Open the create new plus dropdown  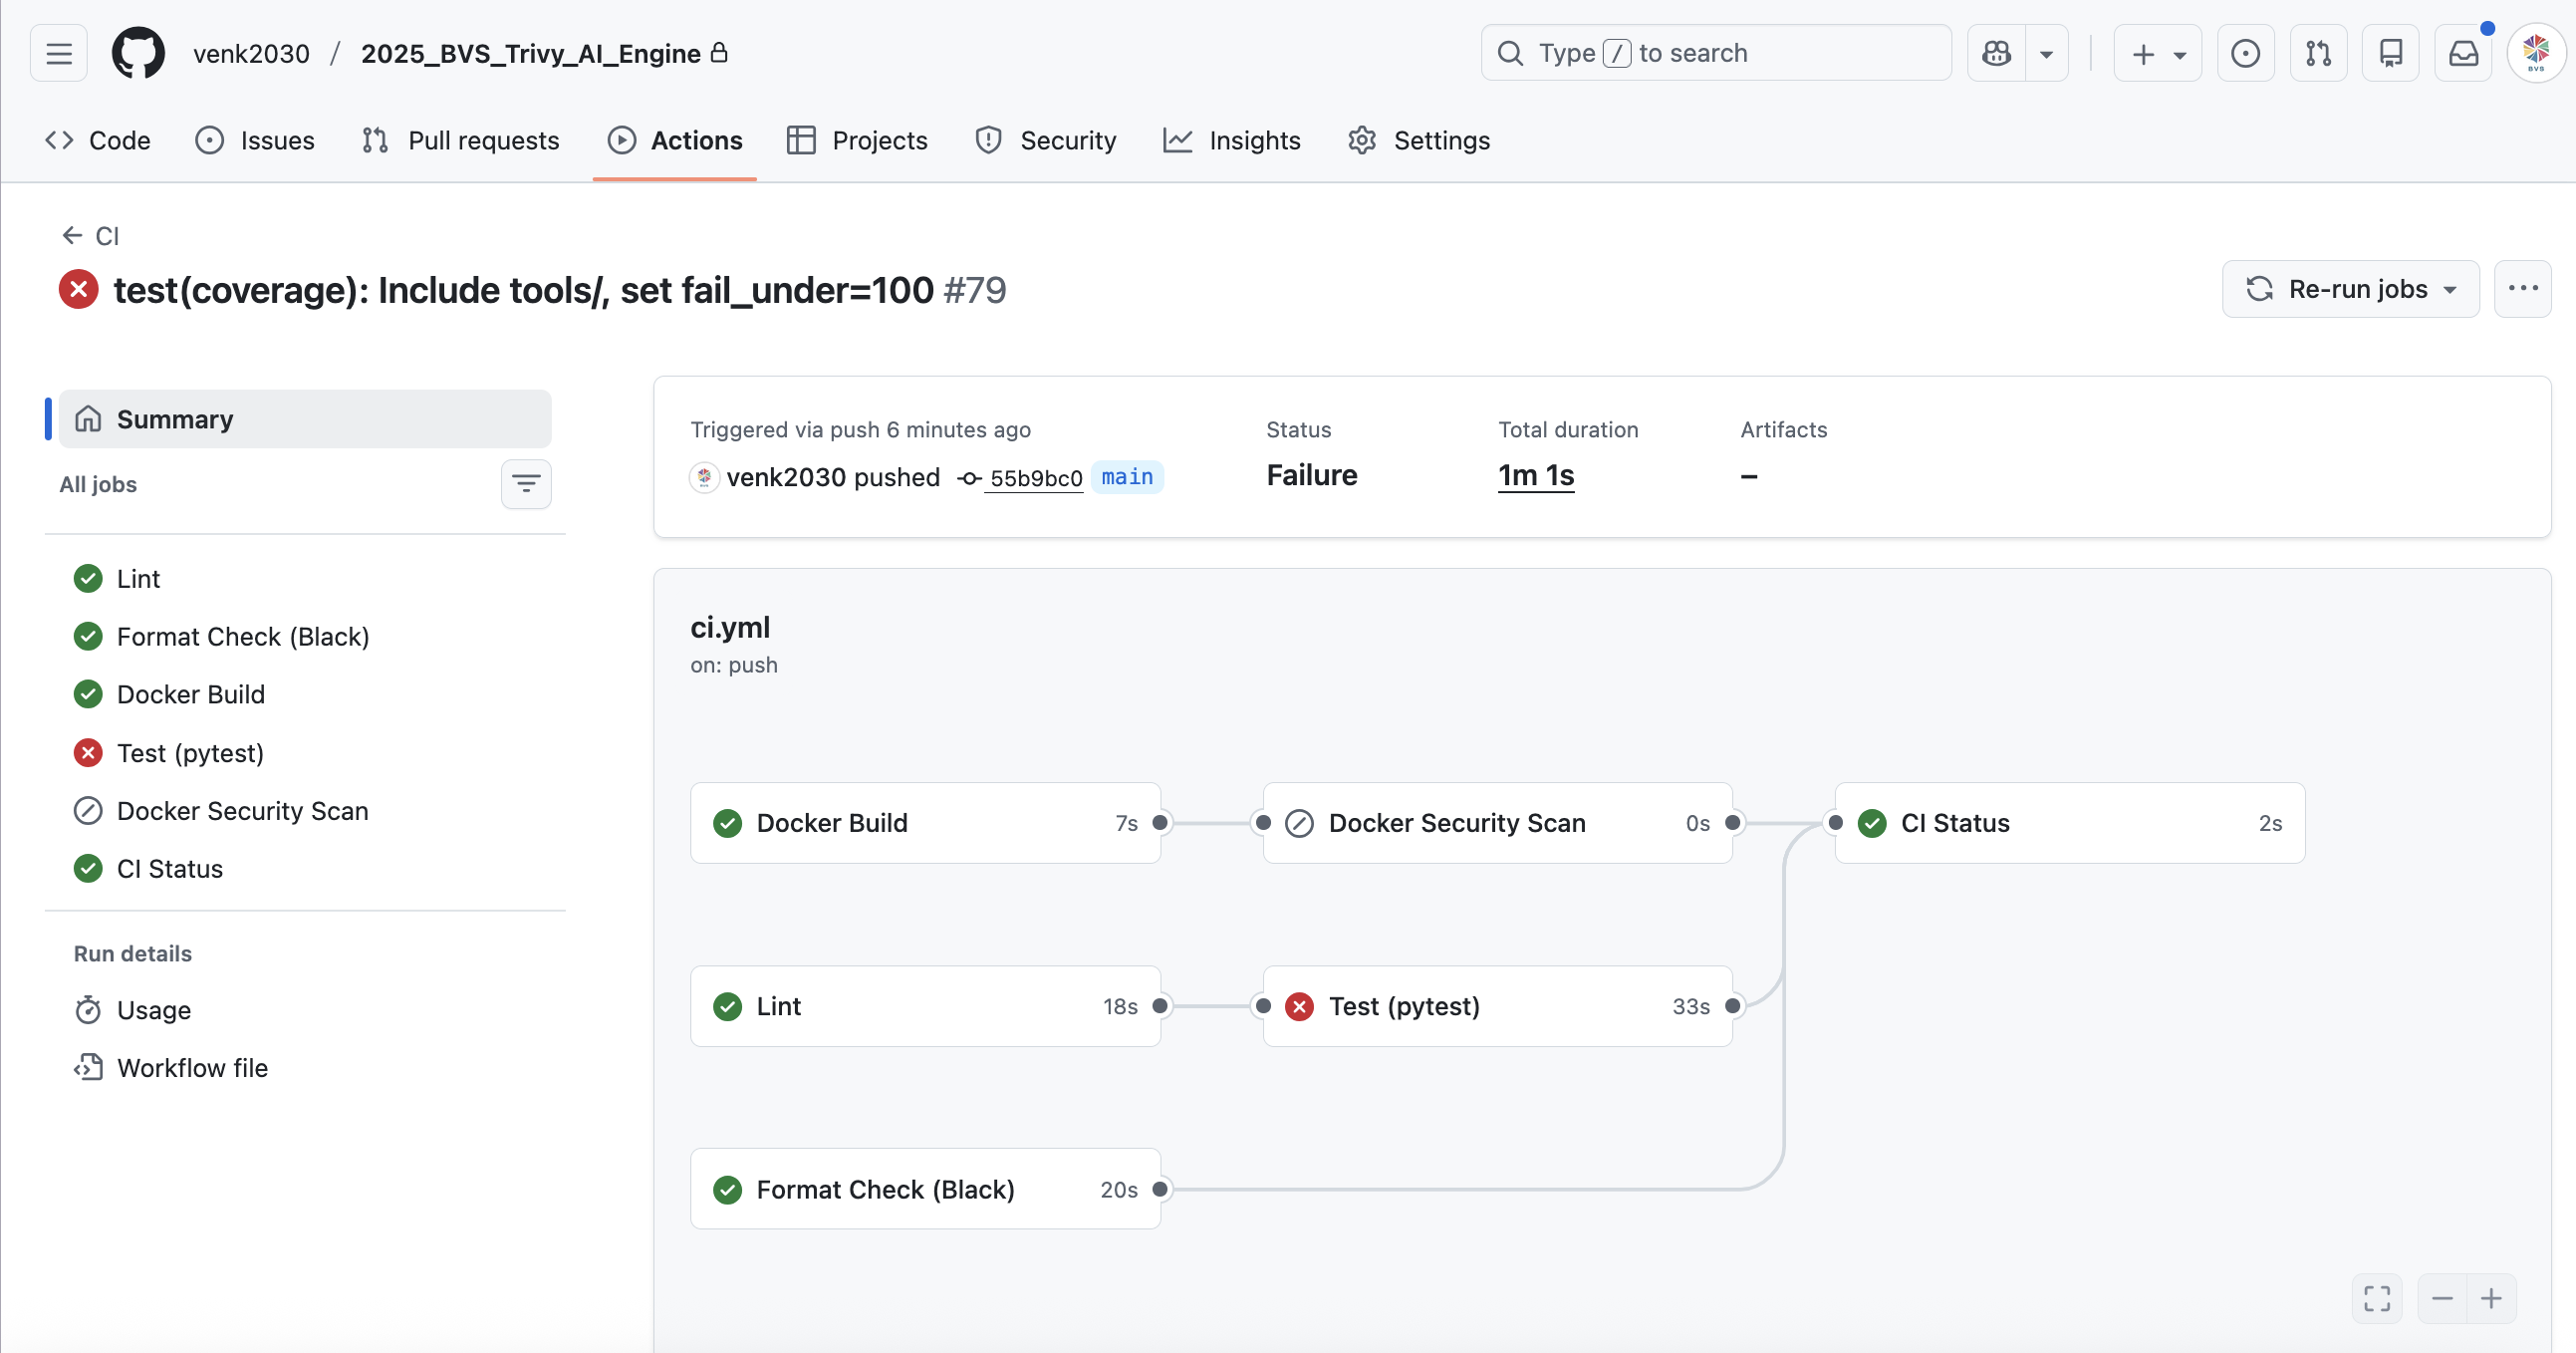[2157, 53]
